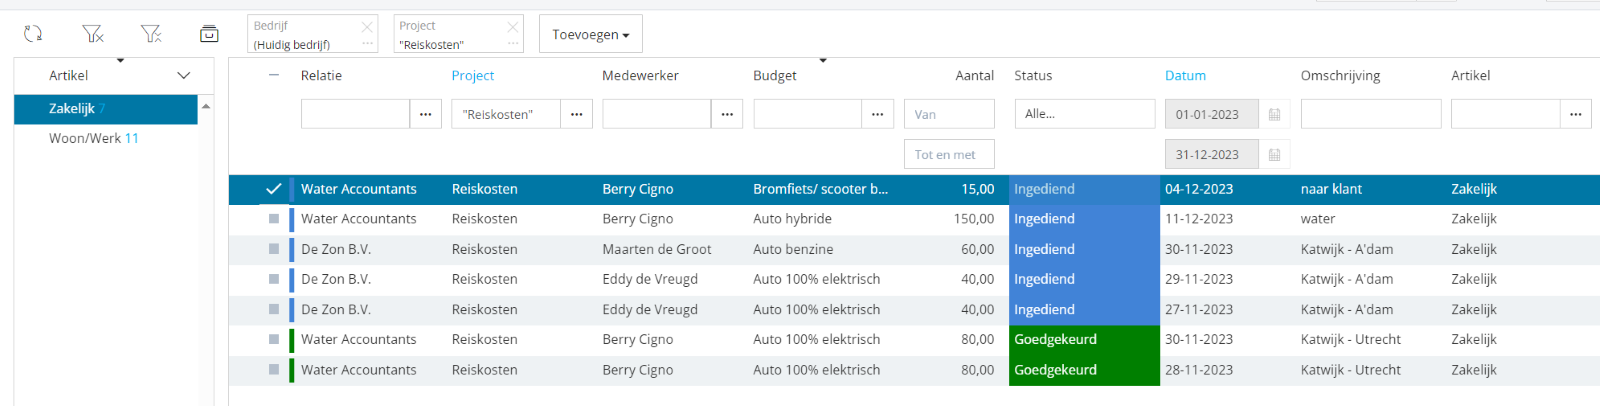Image resolution: width=1600 pixels, height=406 pixels.
Task: Click the Omschrijving filter input field
Action: pyautogui.click(x=1371, y=114)
